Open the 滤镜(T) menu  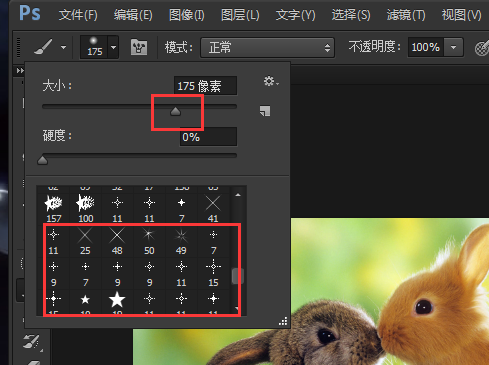point(406,15)
